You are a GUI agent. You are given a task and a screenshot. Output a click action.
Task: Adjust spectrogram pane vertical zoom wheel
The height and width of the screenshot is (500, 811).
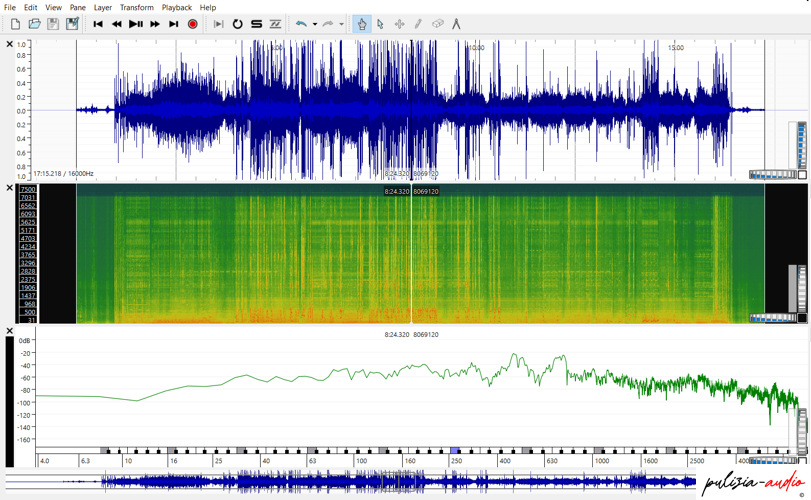pos(802,289)
